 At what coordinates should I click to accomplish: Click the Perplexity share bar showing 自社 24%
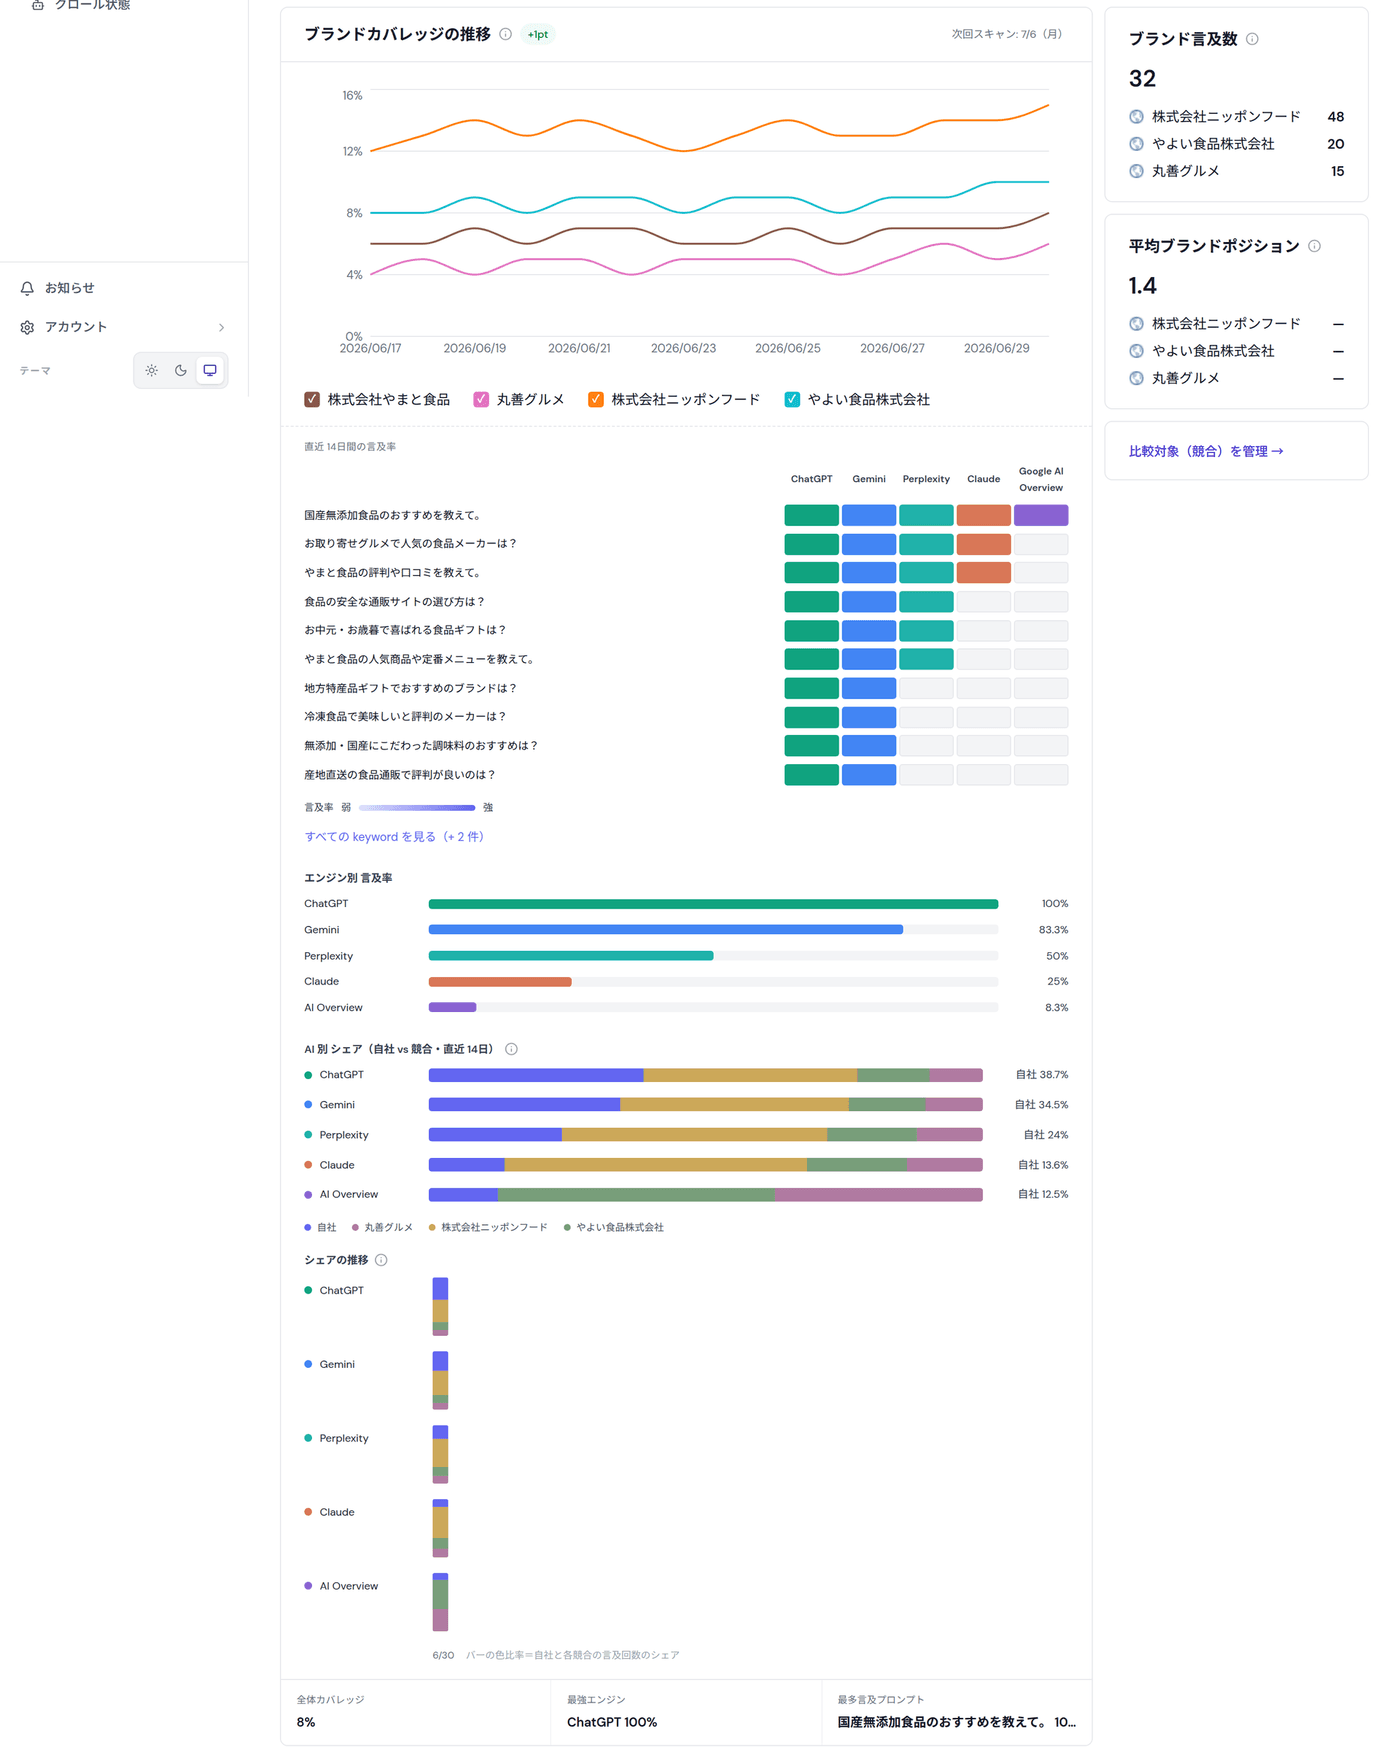coord(706,1135)
